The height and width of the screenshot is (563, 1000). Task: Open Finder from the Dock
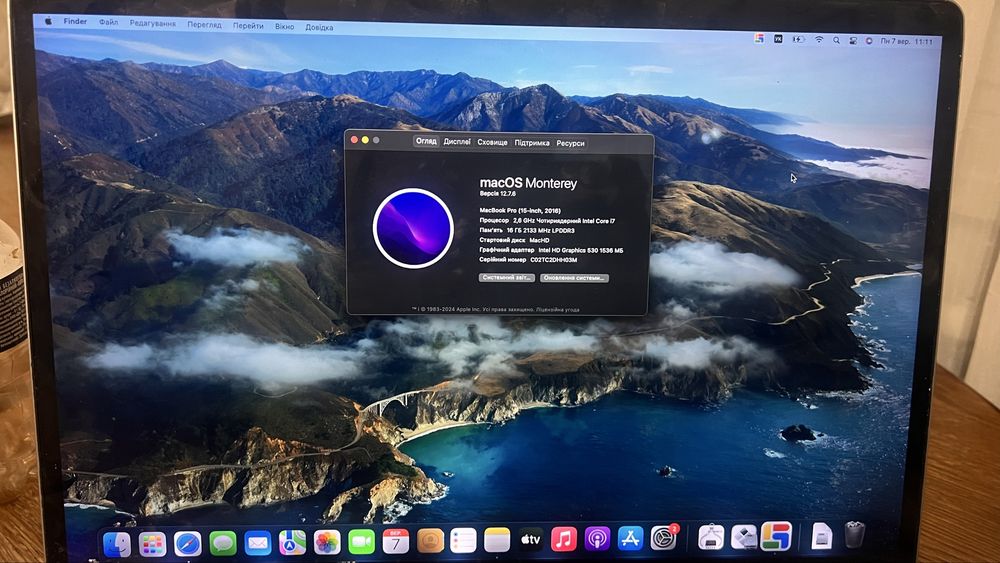click(117, 544)
